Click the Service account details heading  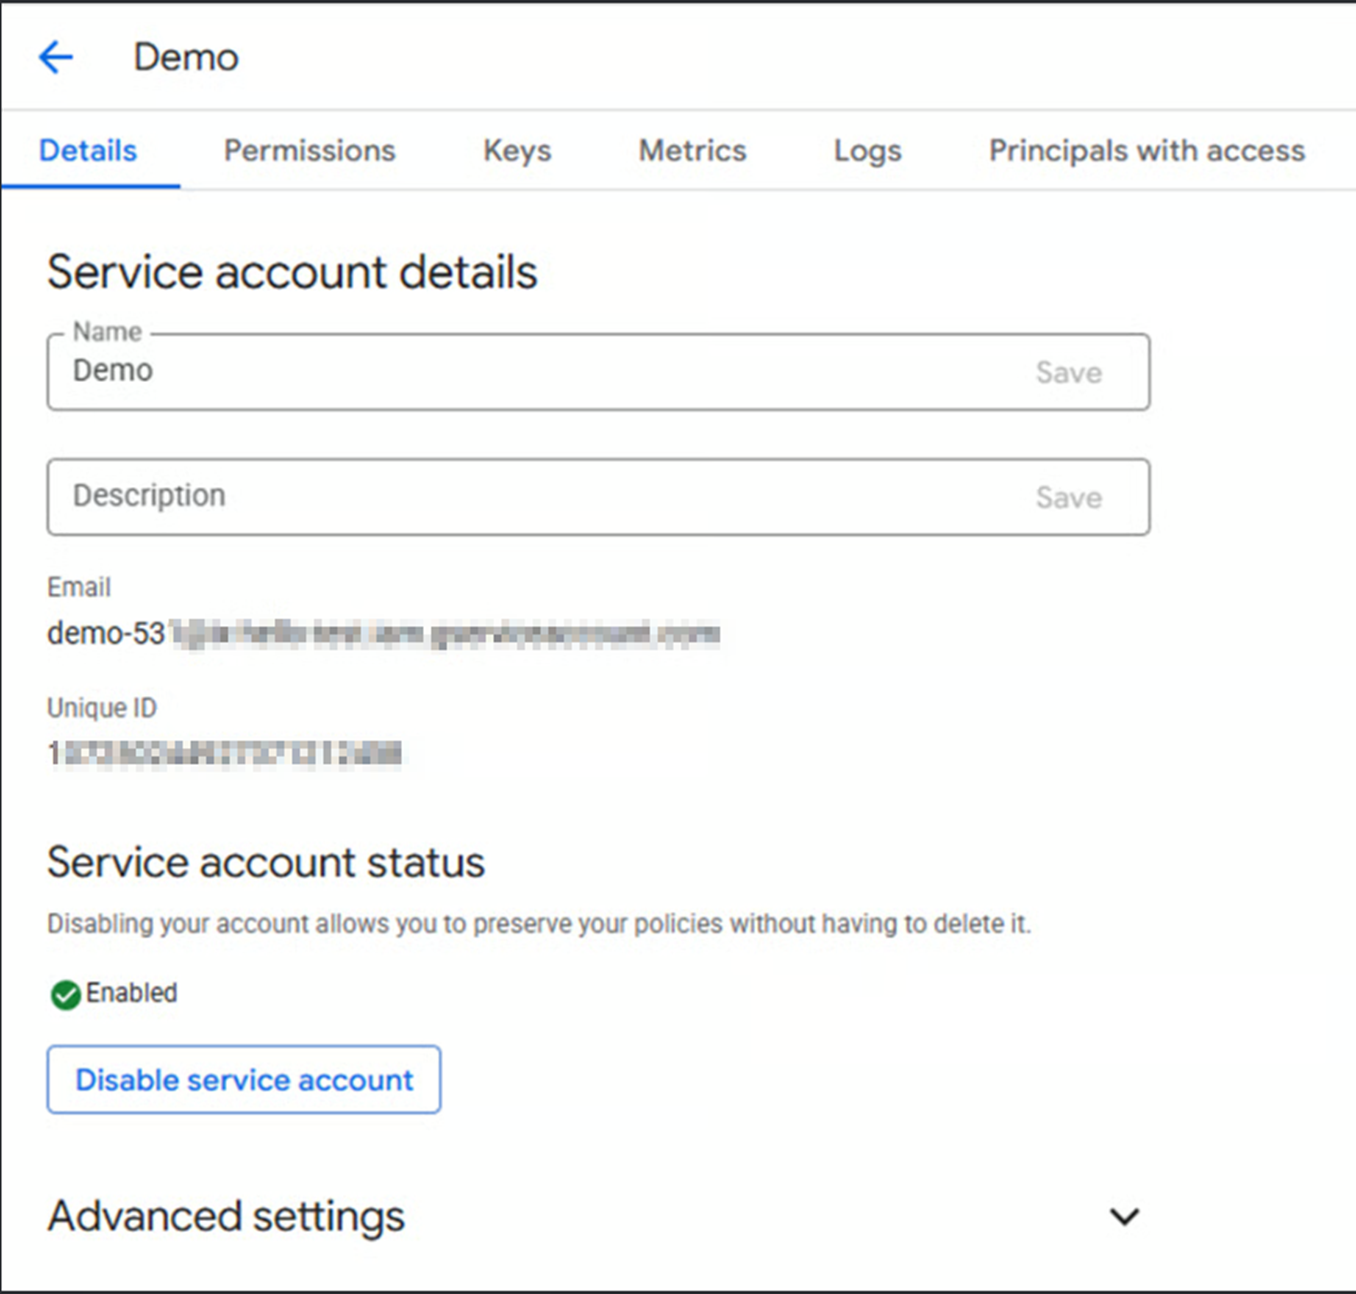pos(292,273)
